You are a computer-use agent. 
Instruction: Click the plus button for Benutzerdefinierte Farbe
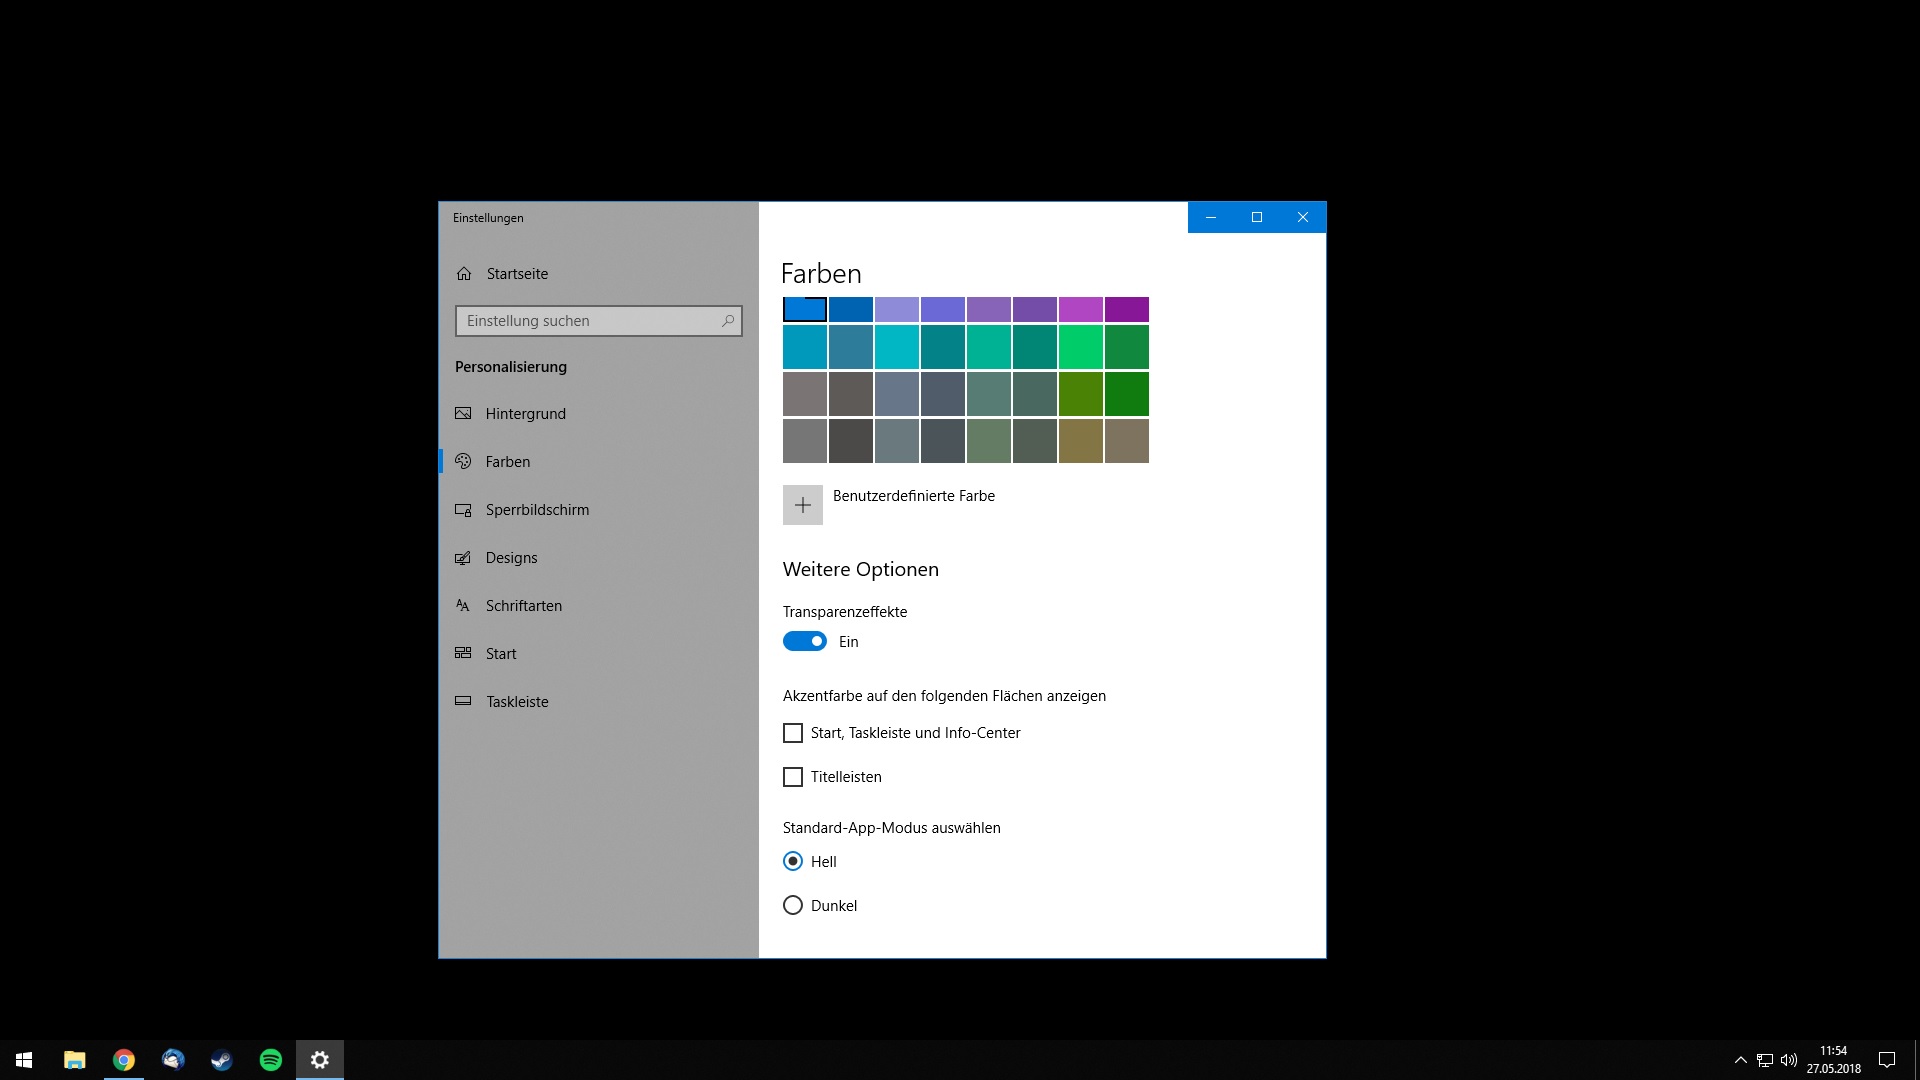[803, 505]
